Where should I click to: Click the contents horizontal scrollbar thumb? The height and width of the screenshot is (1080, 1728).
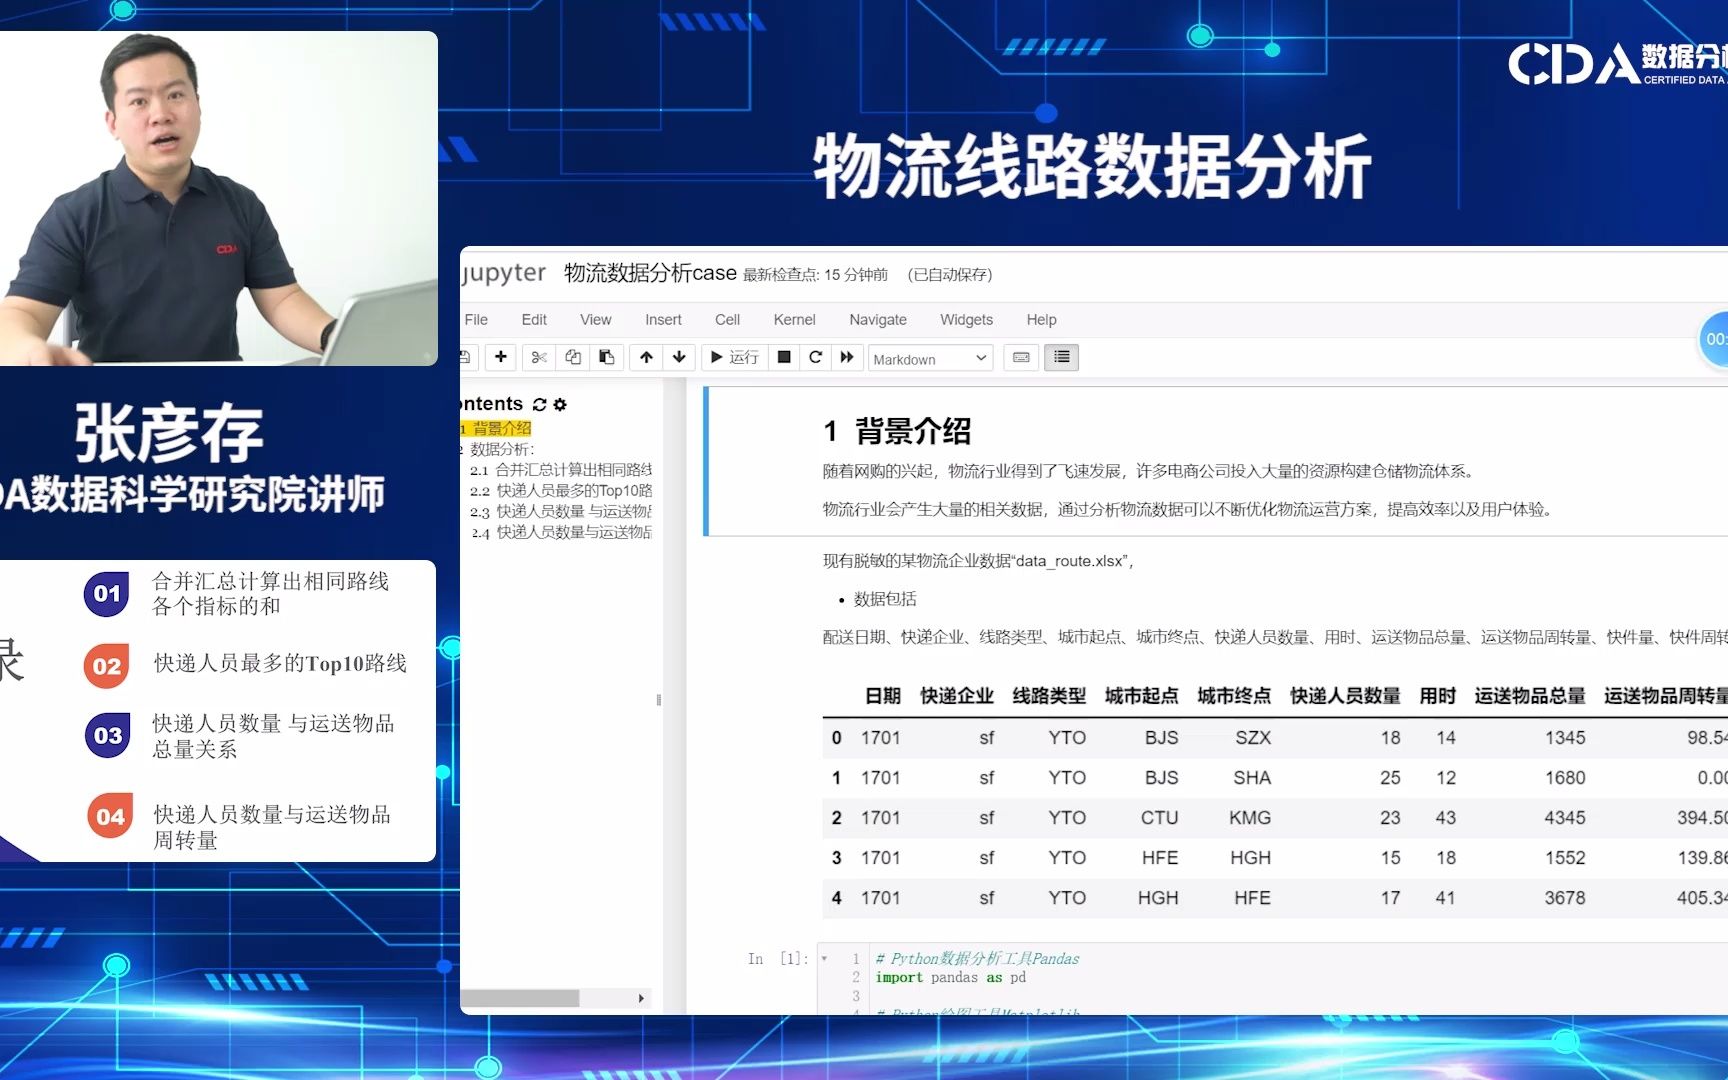click(520, 998)
